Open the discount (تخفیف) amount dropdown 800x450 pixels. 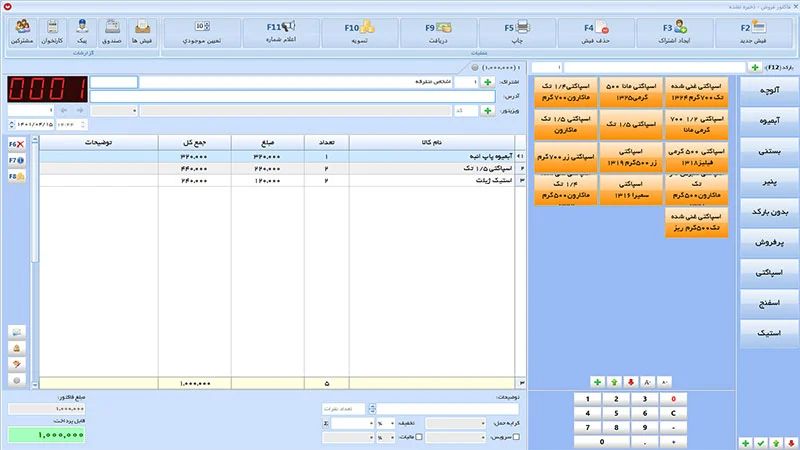pyautogui.click(x=352, y=423)
